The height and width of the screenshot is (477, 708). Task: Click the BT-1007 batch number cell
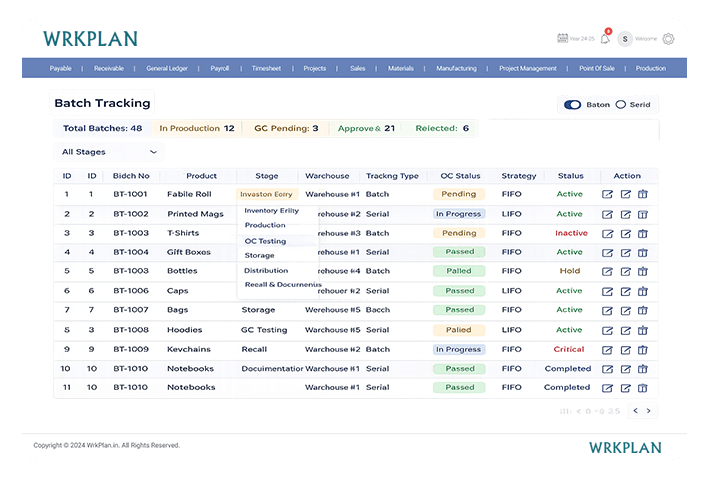pos(131,310)
